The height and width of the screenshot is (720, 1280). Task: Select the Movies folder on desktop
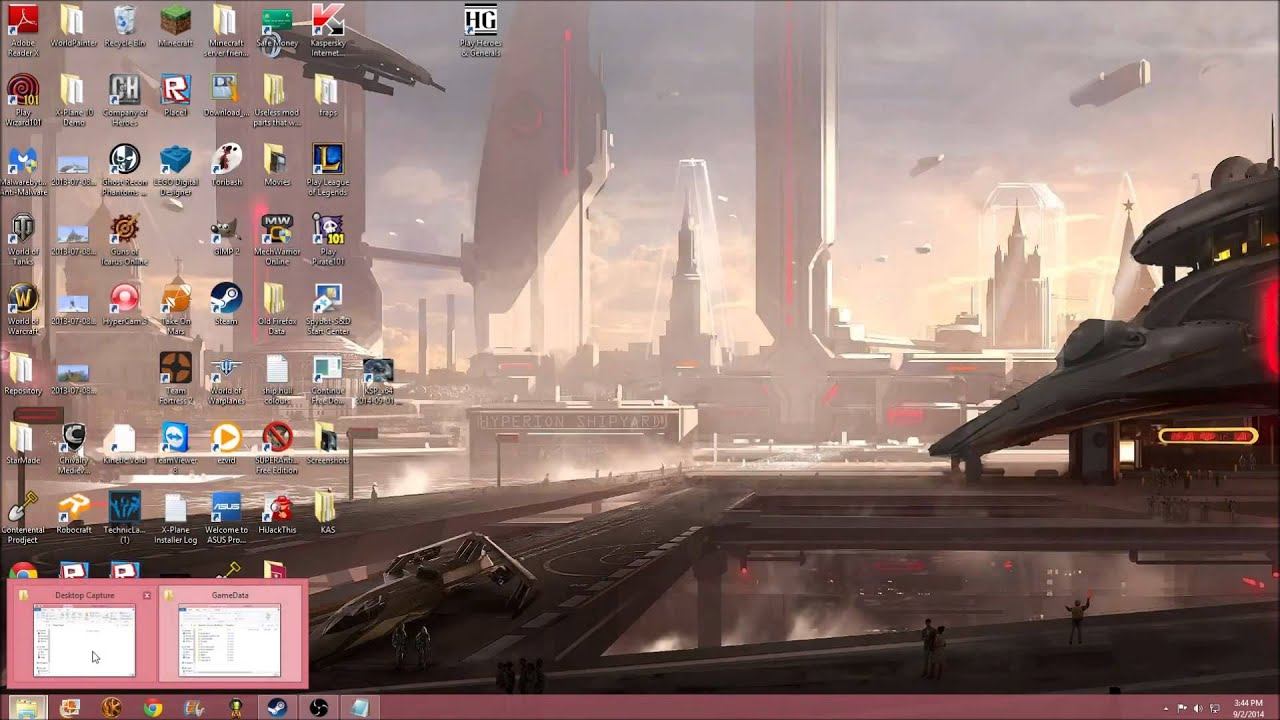(277, 166)
